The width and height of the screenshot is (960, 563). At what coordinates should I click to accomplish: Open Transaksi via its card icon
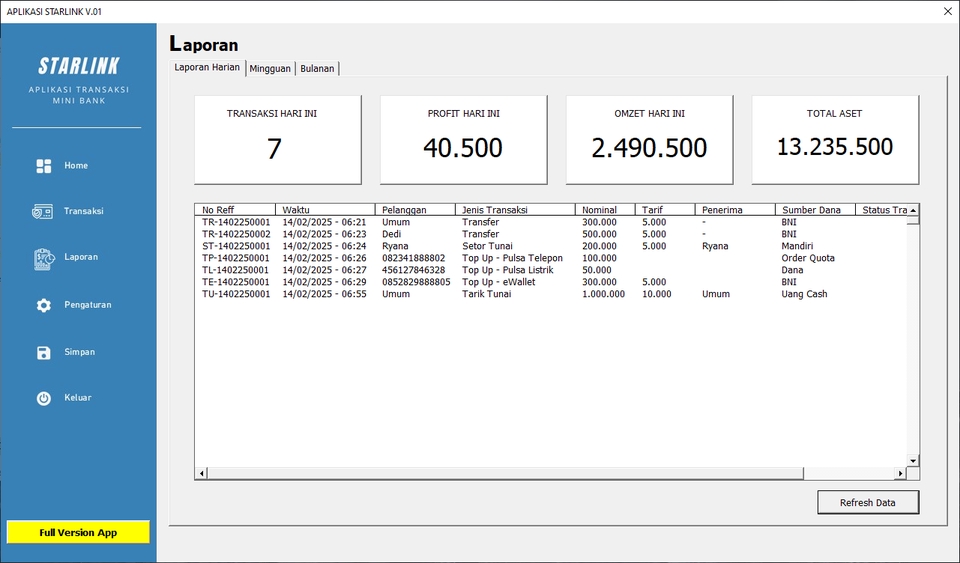click(x=43, y=212)
